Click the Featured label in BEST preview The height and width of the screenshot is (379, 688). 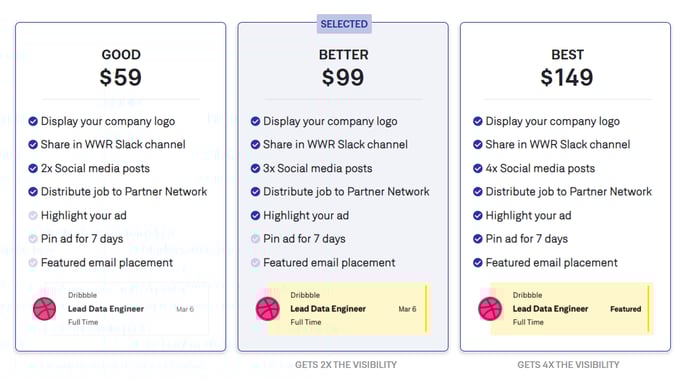pos(625,309)
